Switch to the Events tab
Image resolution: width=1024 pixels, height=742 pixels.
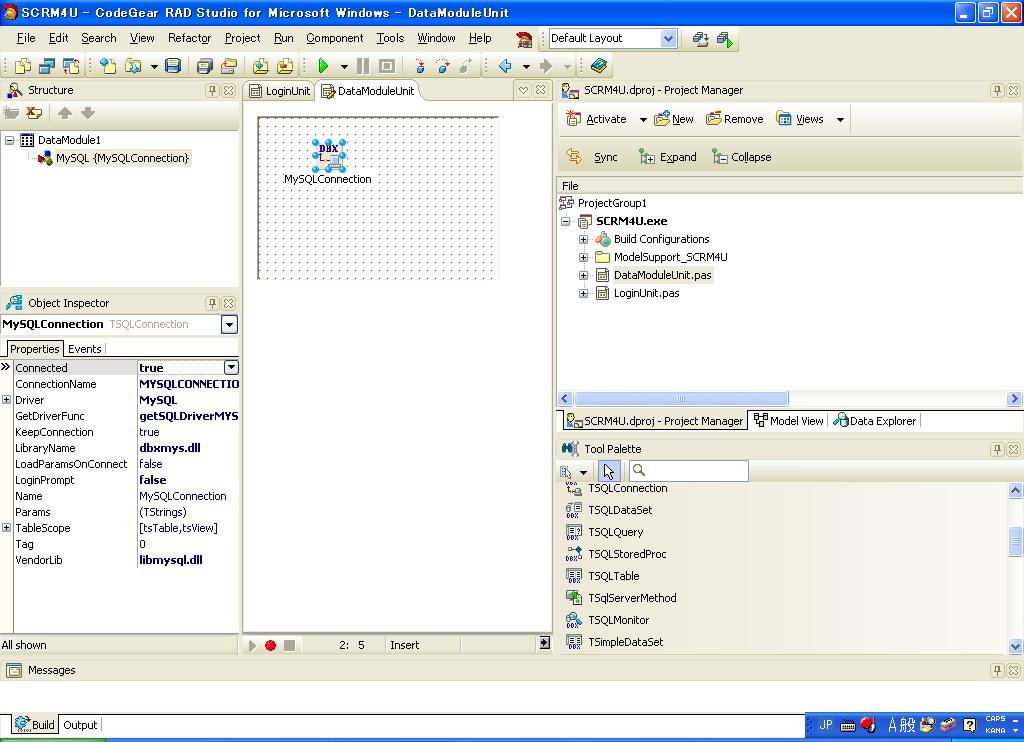click(x=85, y=349)
